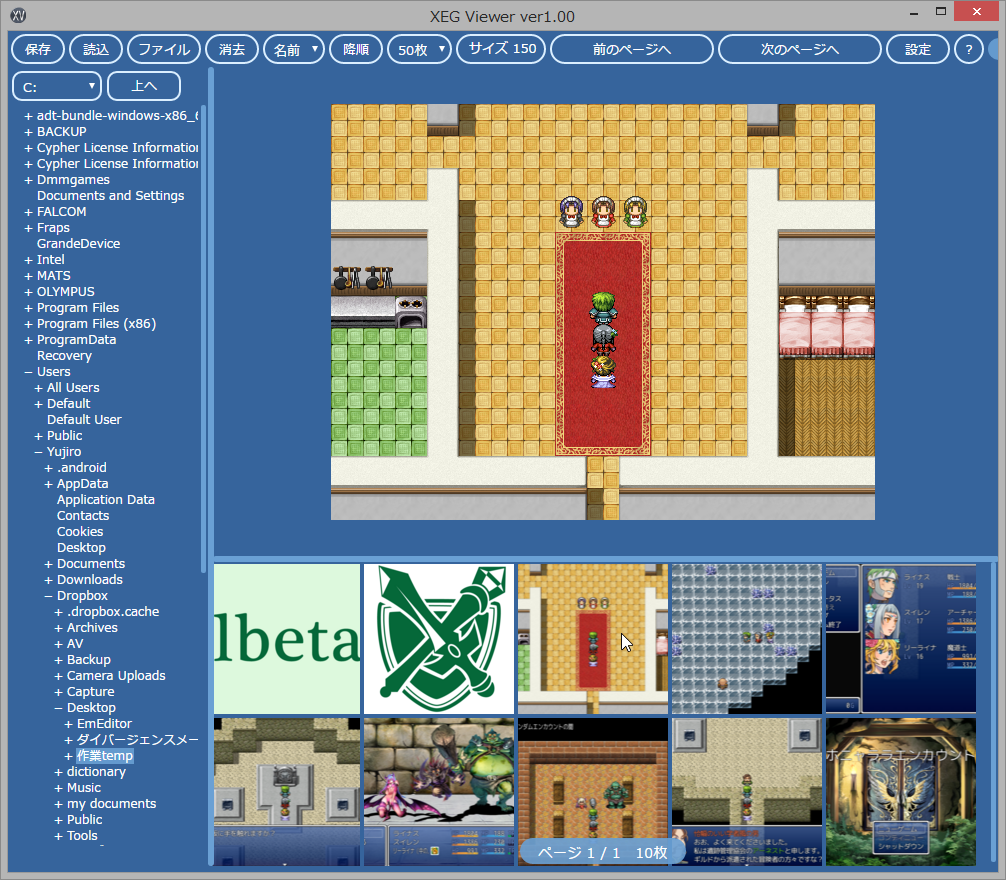Expand the Archives folder
The width and height of the screenshot is (1006, 880).
tap(59, 628)
